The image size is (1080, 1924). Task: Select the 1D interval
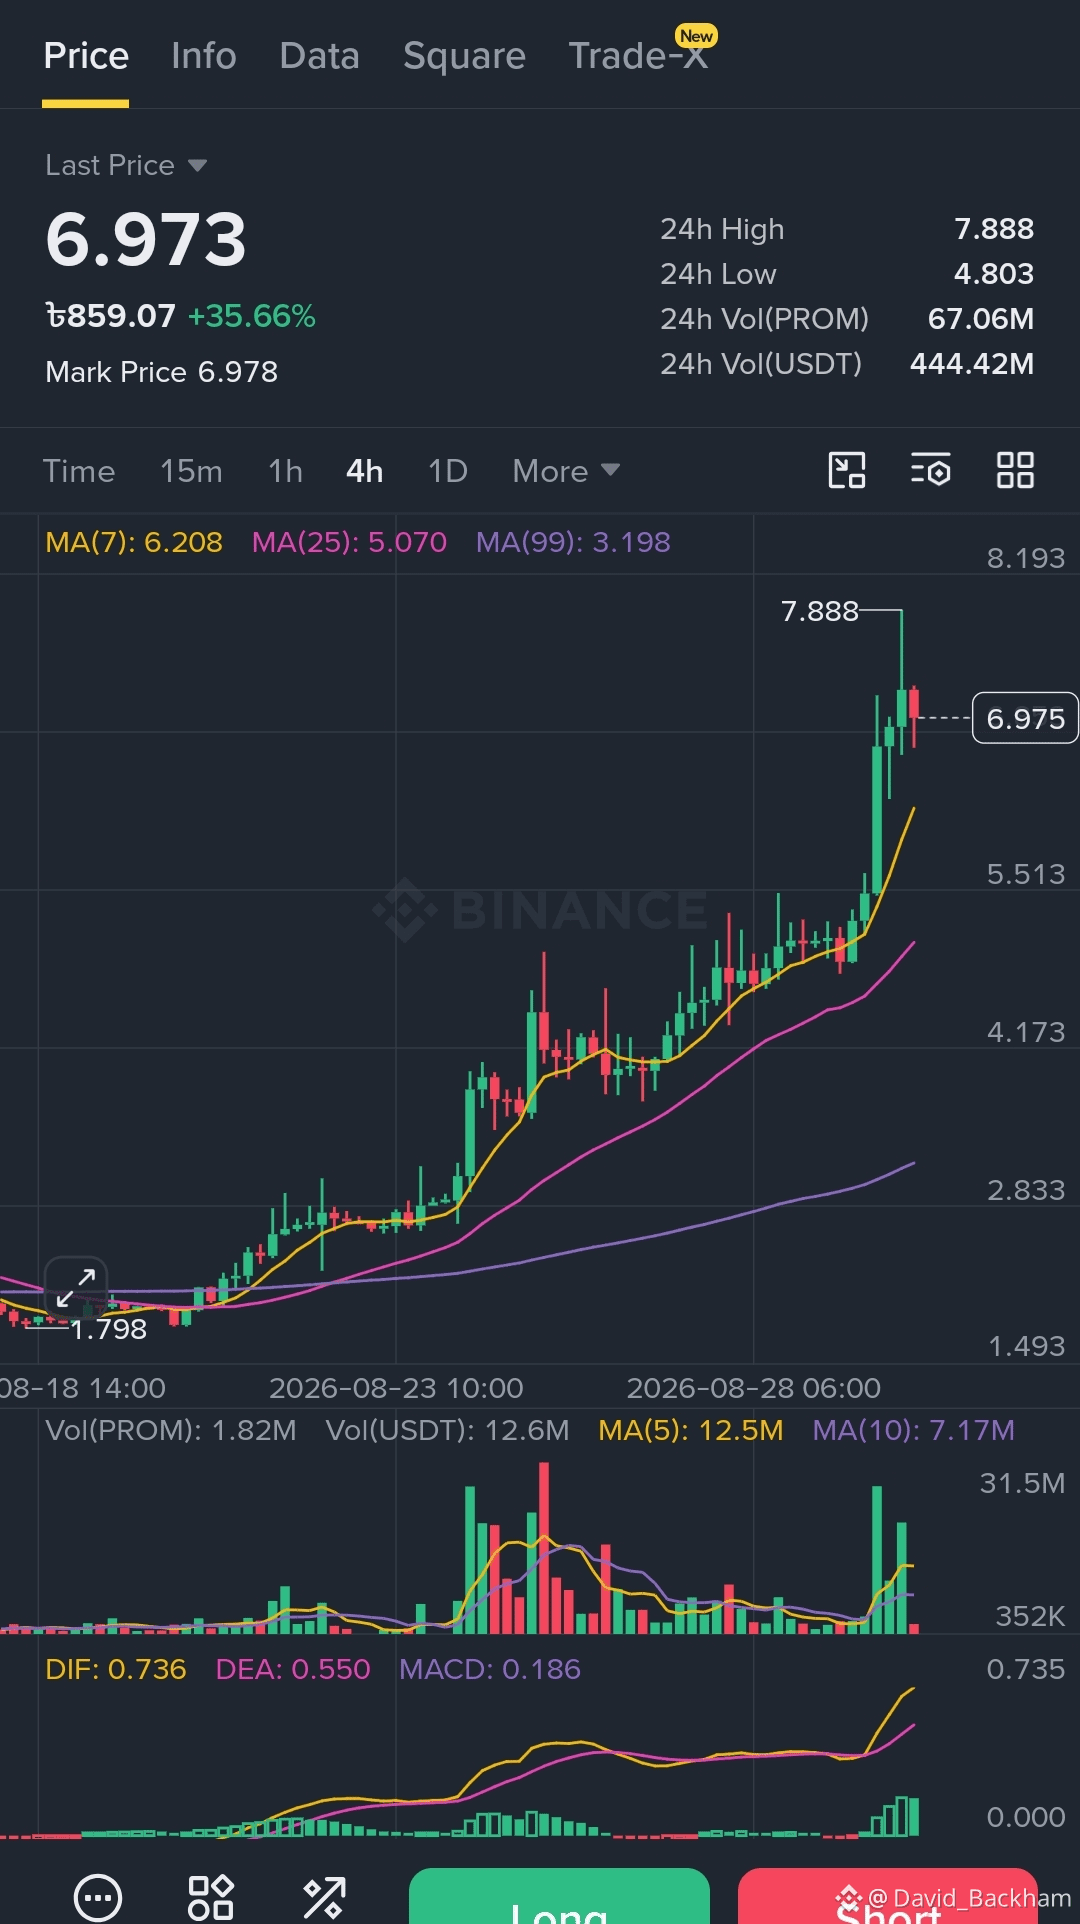tap(448, 471)
